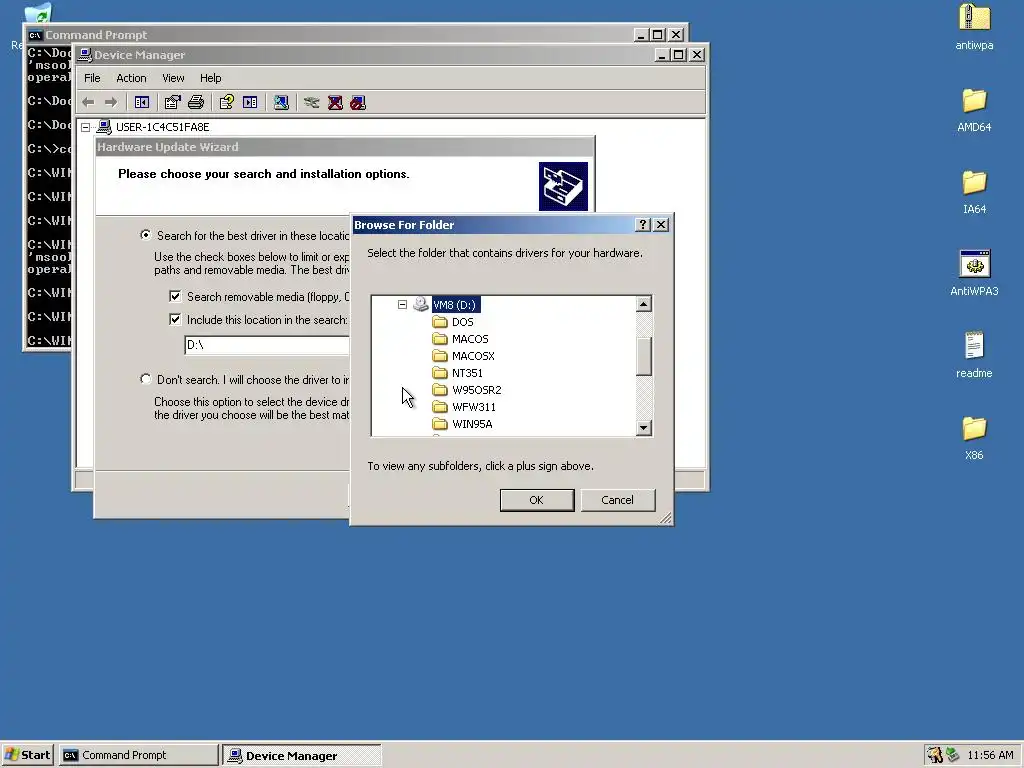Open the AMD64 desktop folder

[x=974, y=110]
